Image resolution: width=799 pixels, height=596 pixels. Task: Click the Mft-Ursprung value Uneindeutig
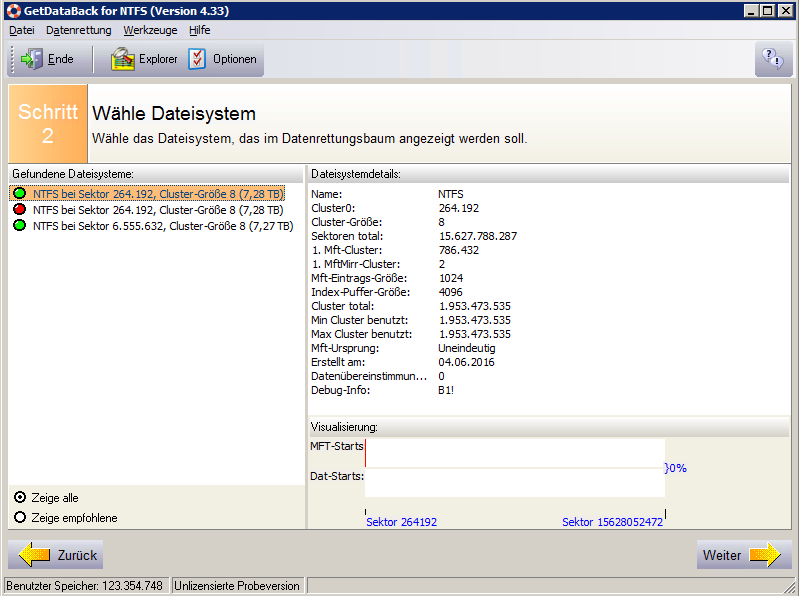click(x=466, y=348)
